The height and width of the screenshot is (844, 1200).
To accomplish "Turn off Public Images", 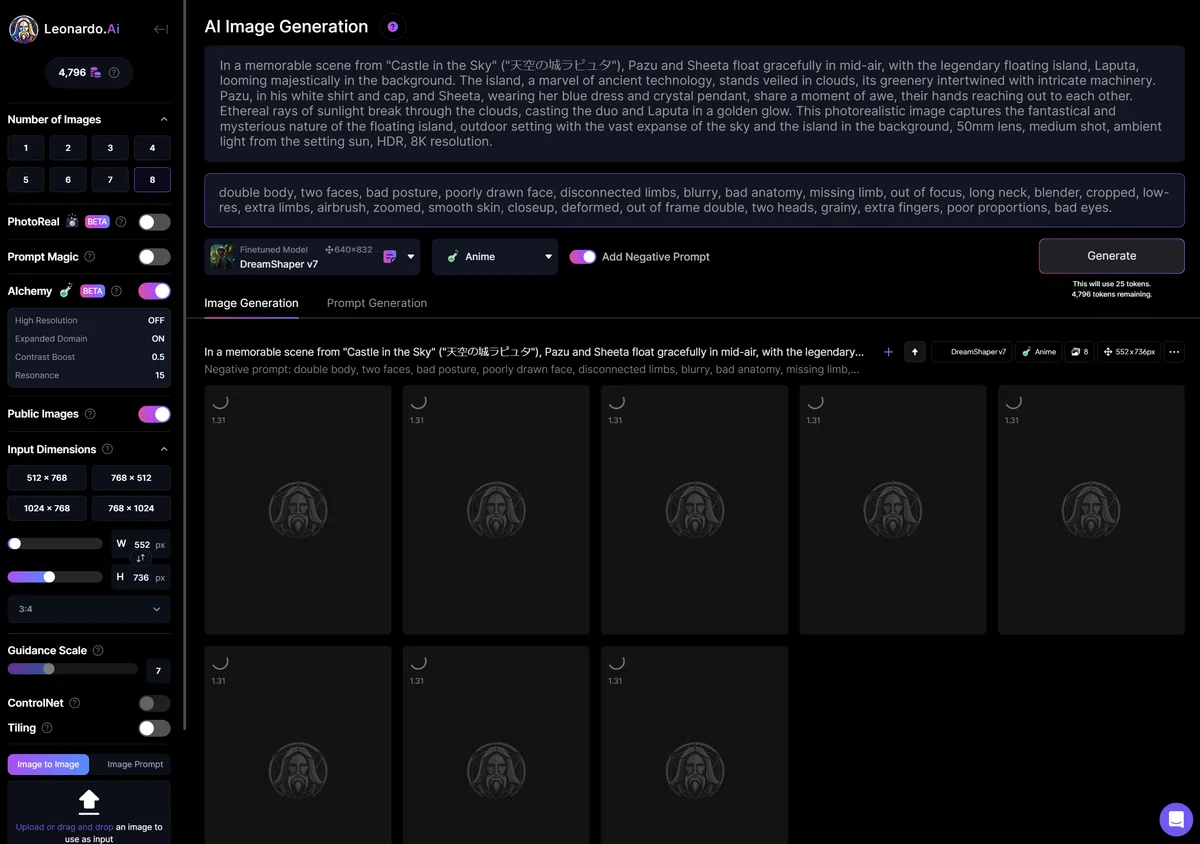I will coord(154,414).
